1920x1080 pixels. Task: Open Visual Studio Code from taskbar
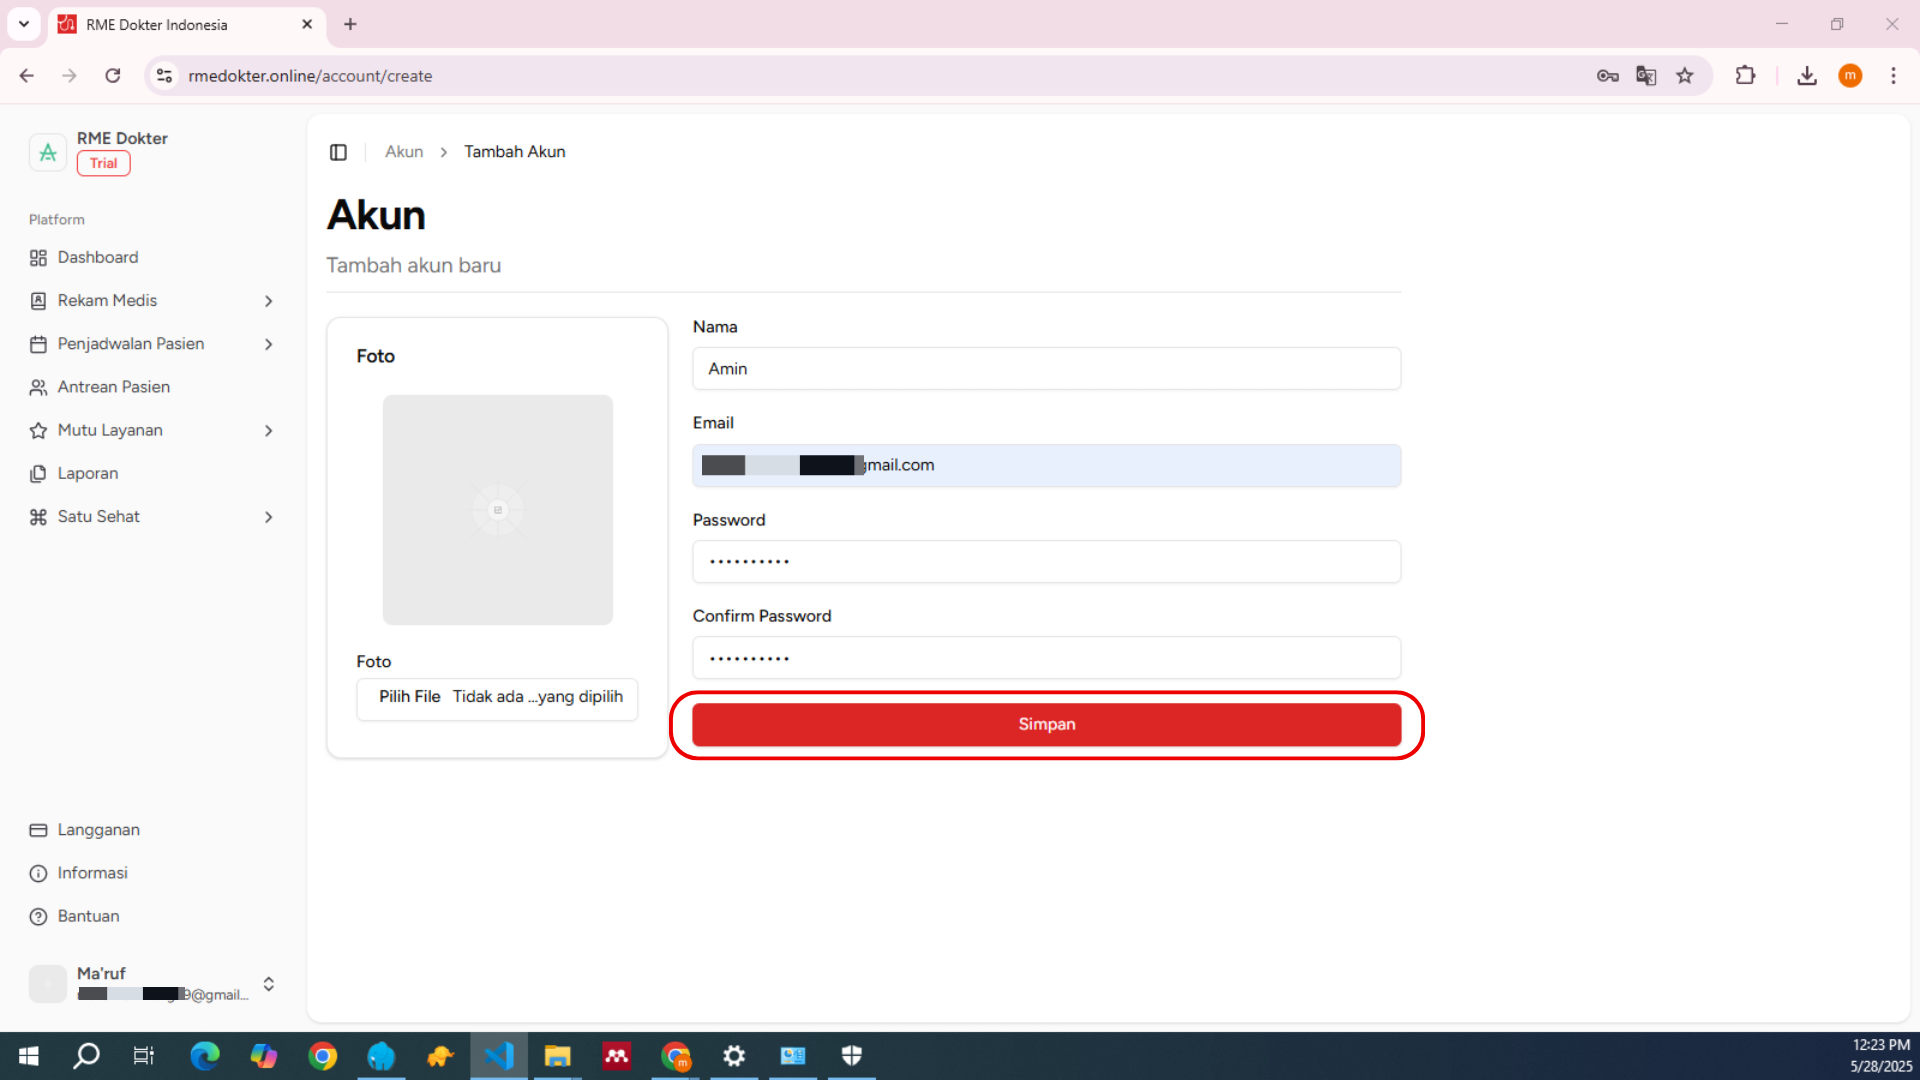[x=499, y=1056]
